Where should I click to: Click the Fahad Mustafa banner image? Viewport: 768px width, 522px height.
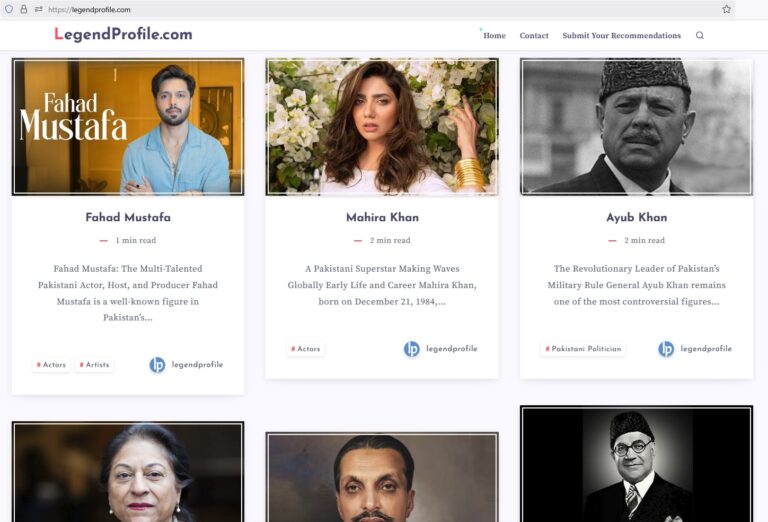pyautogui.click(x=128, y=127)
